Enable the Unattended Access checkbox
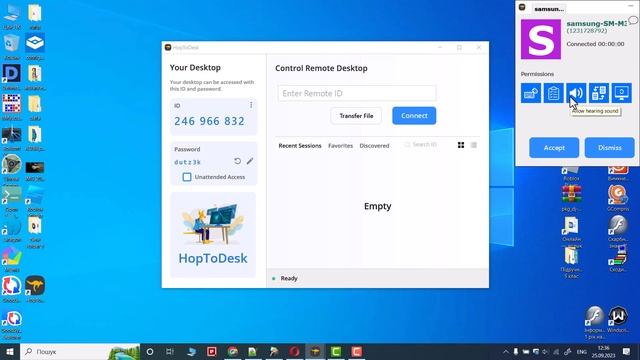 click(x=187, y=177)
